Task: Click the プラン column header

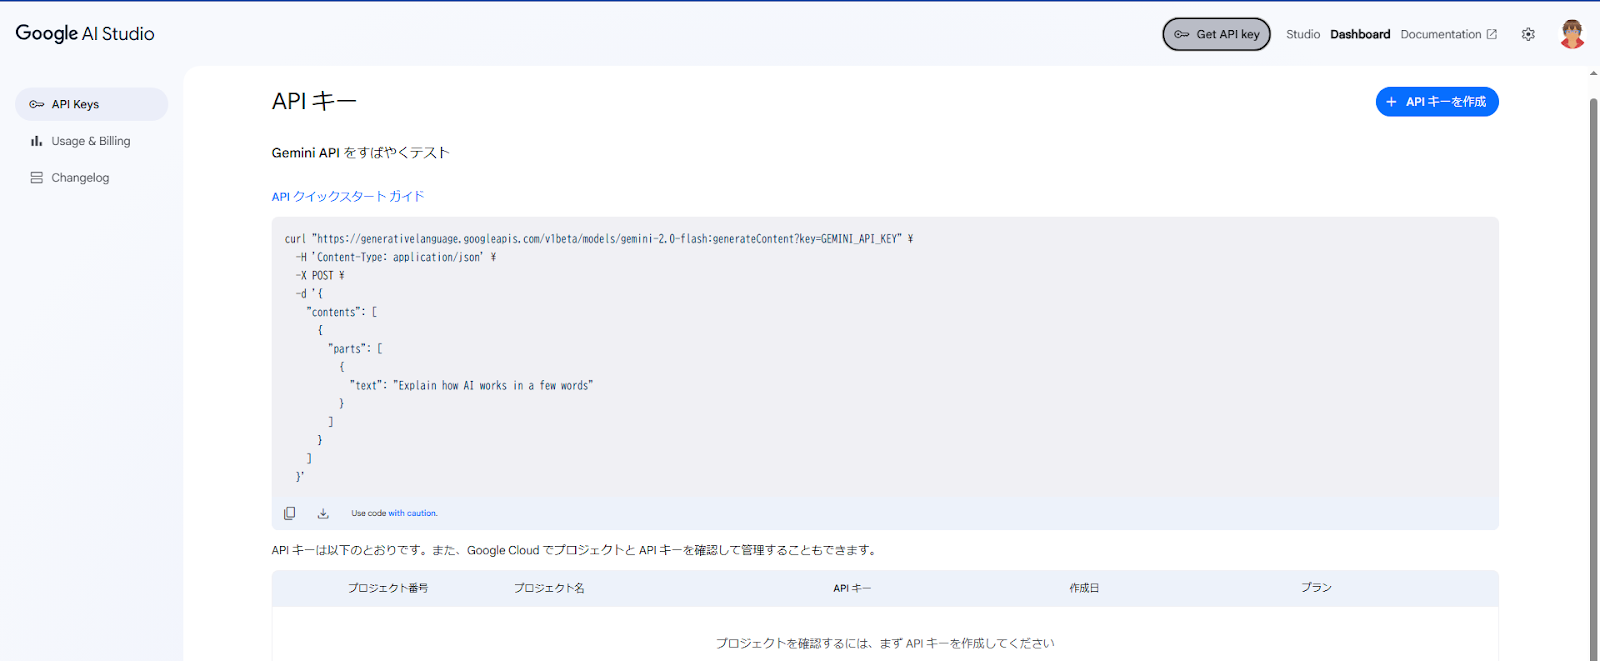Action: pyautogui.click(x=1316, y=588)
